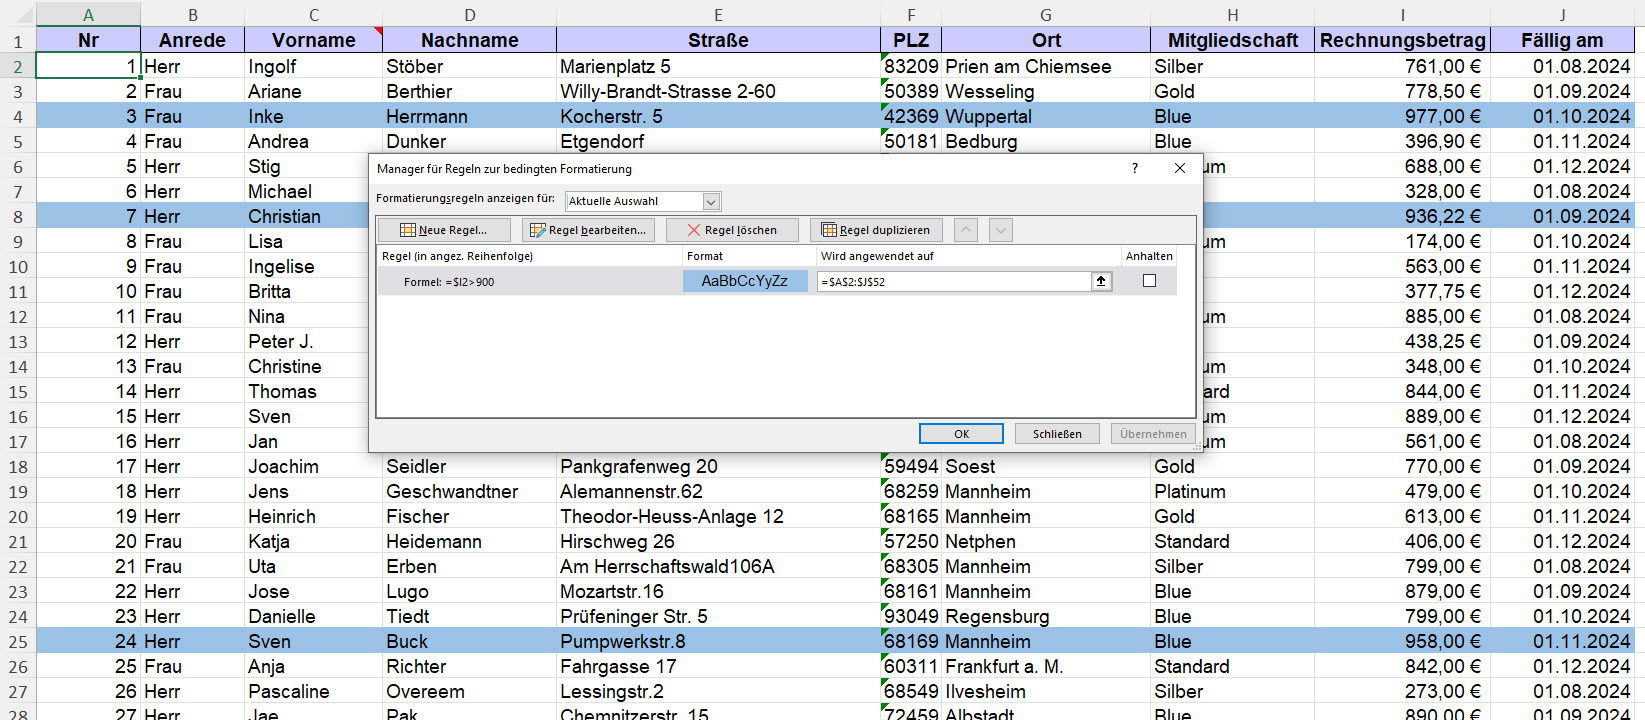
Task: Click the Vorname header cell
Action: (x=313, y=40)
